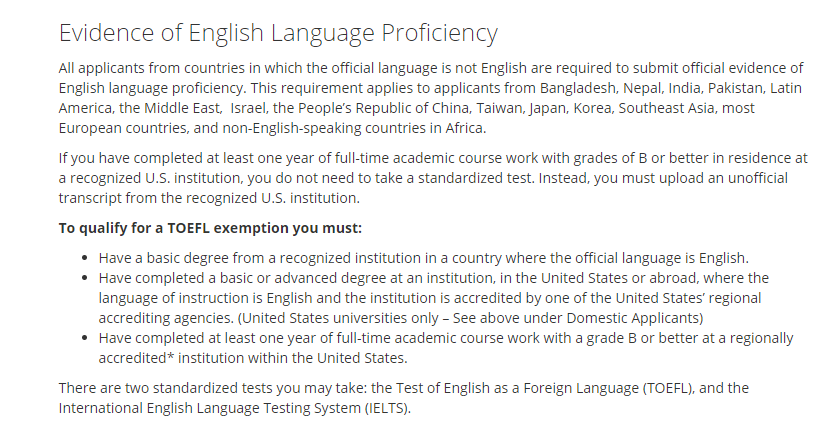Viewport: 822px width, 423px height.
Task: Click 'Have a basic degree' bullet text
Action: (164, 258)
